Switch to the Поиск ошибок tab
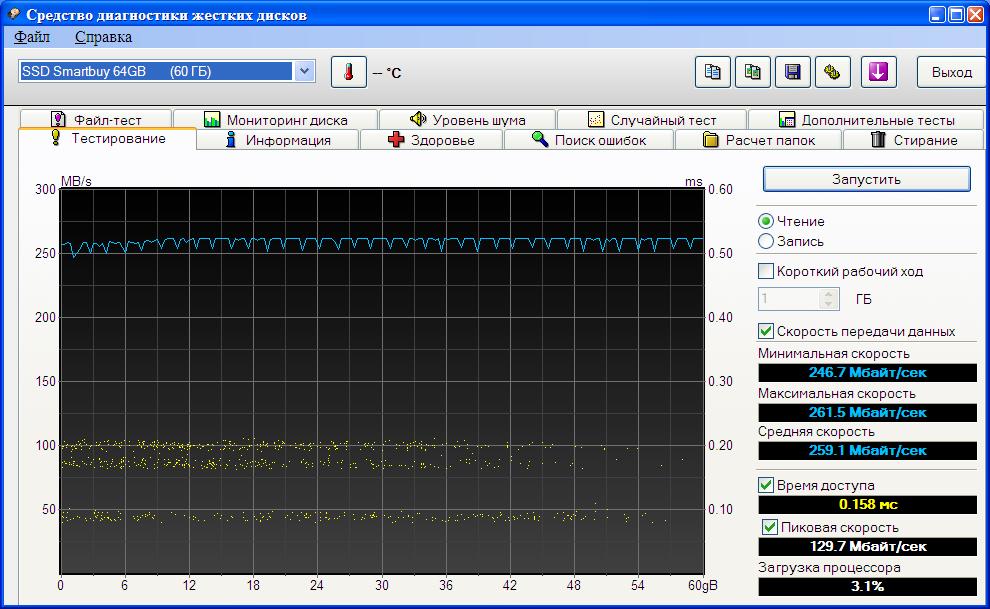990x609 pixels. click(589, 140)
